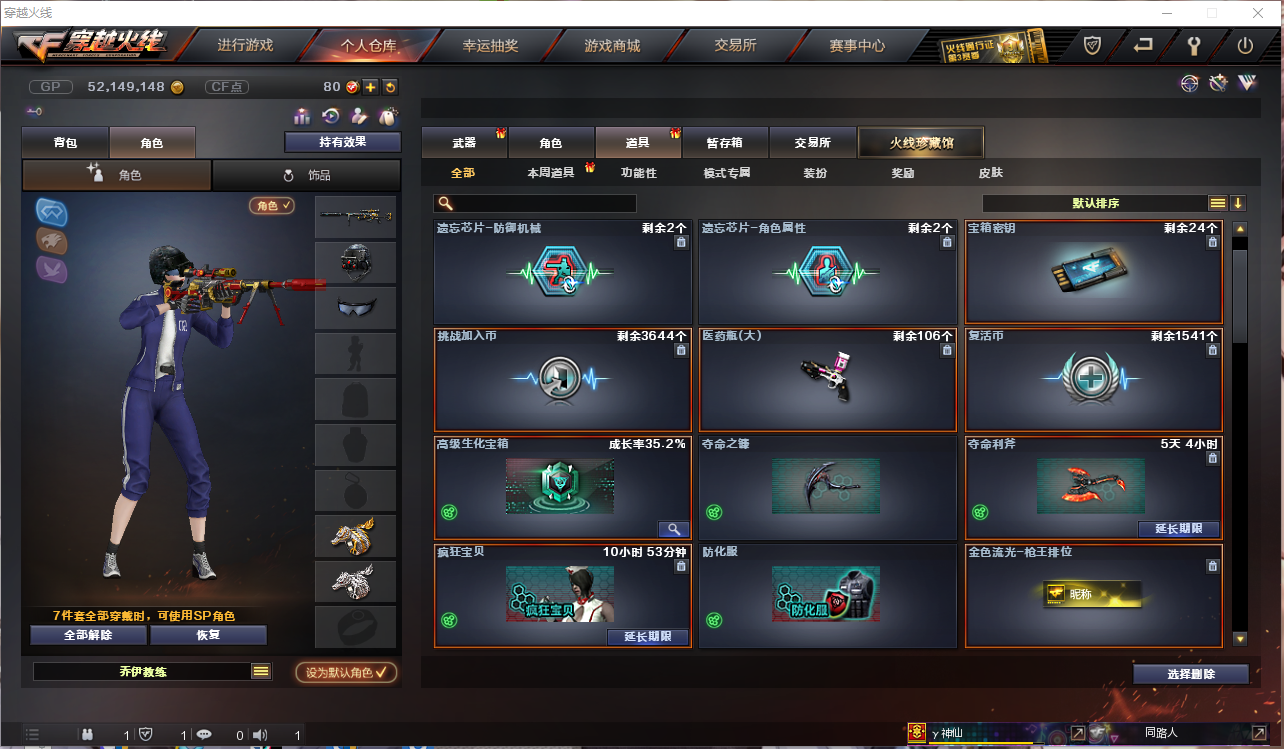The height and width of the screenshot is (749, 1284).
Task: Expand the 乔伊教练 character list menu
Action: 260,672
